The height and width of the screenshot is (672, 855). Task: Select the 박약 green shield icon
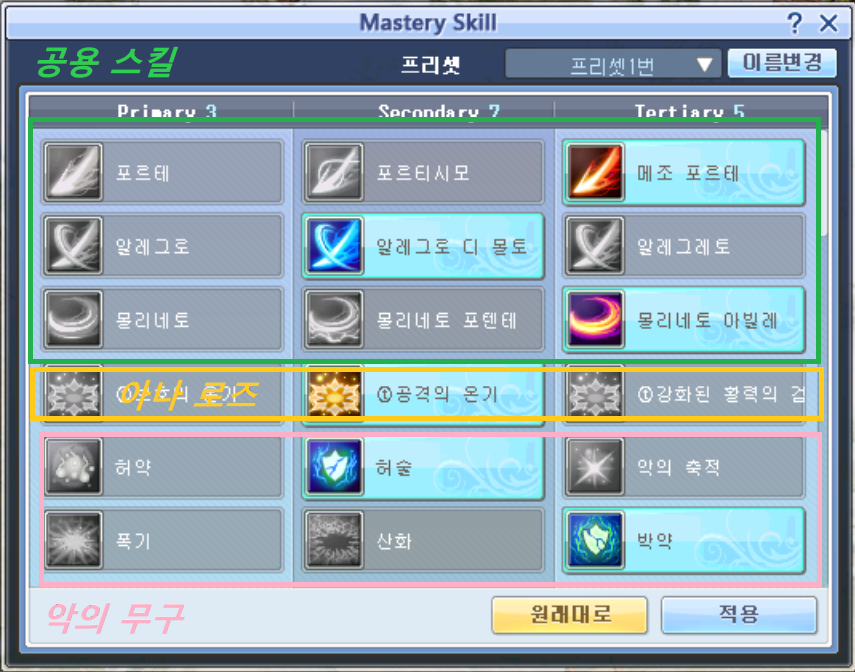[595, 540]
